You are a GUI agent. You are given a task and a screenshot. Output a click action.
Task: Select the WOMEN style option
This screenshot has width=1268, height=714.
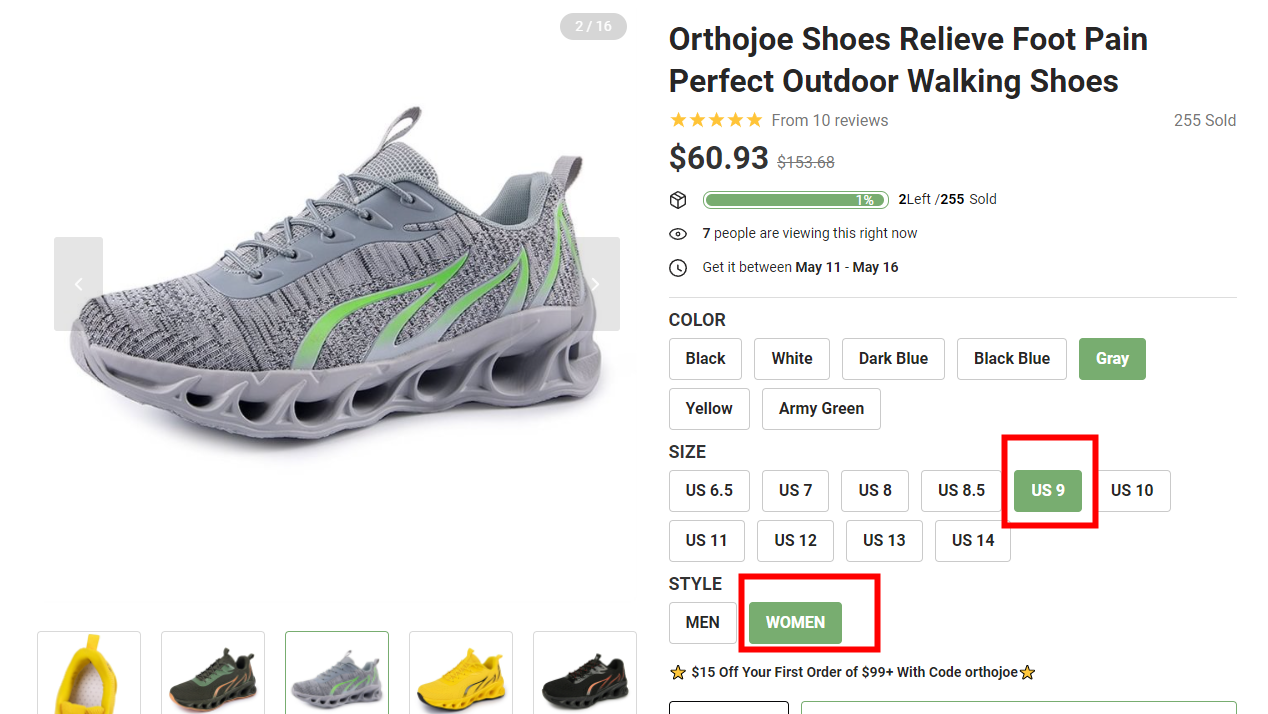[x=795, y=623]
